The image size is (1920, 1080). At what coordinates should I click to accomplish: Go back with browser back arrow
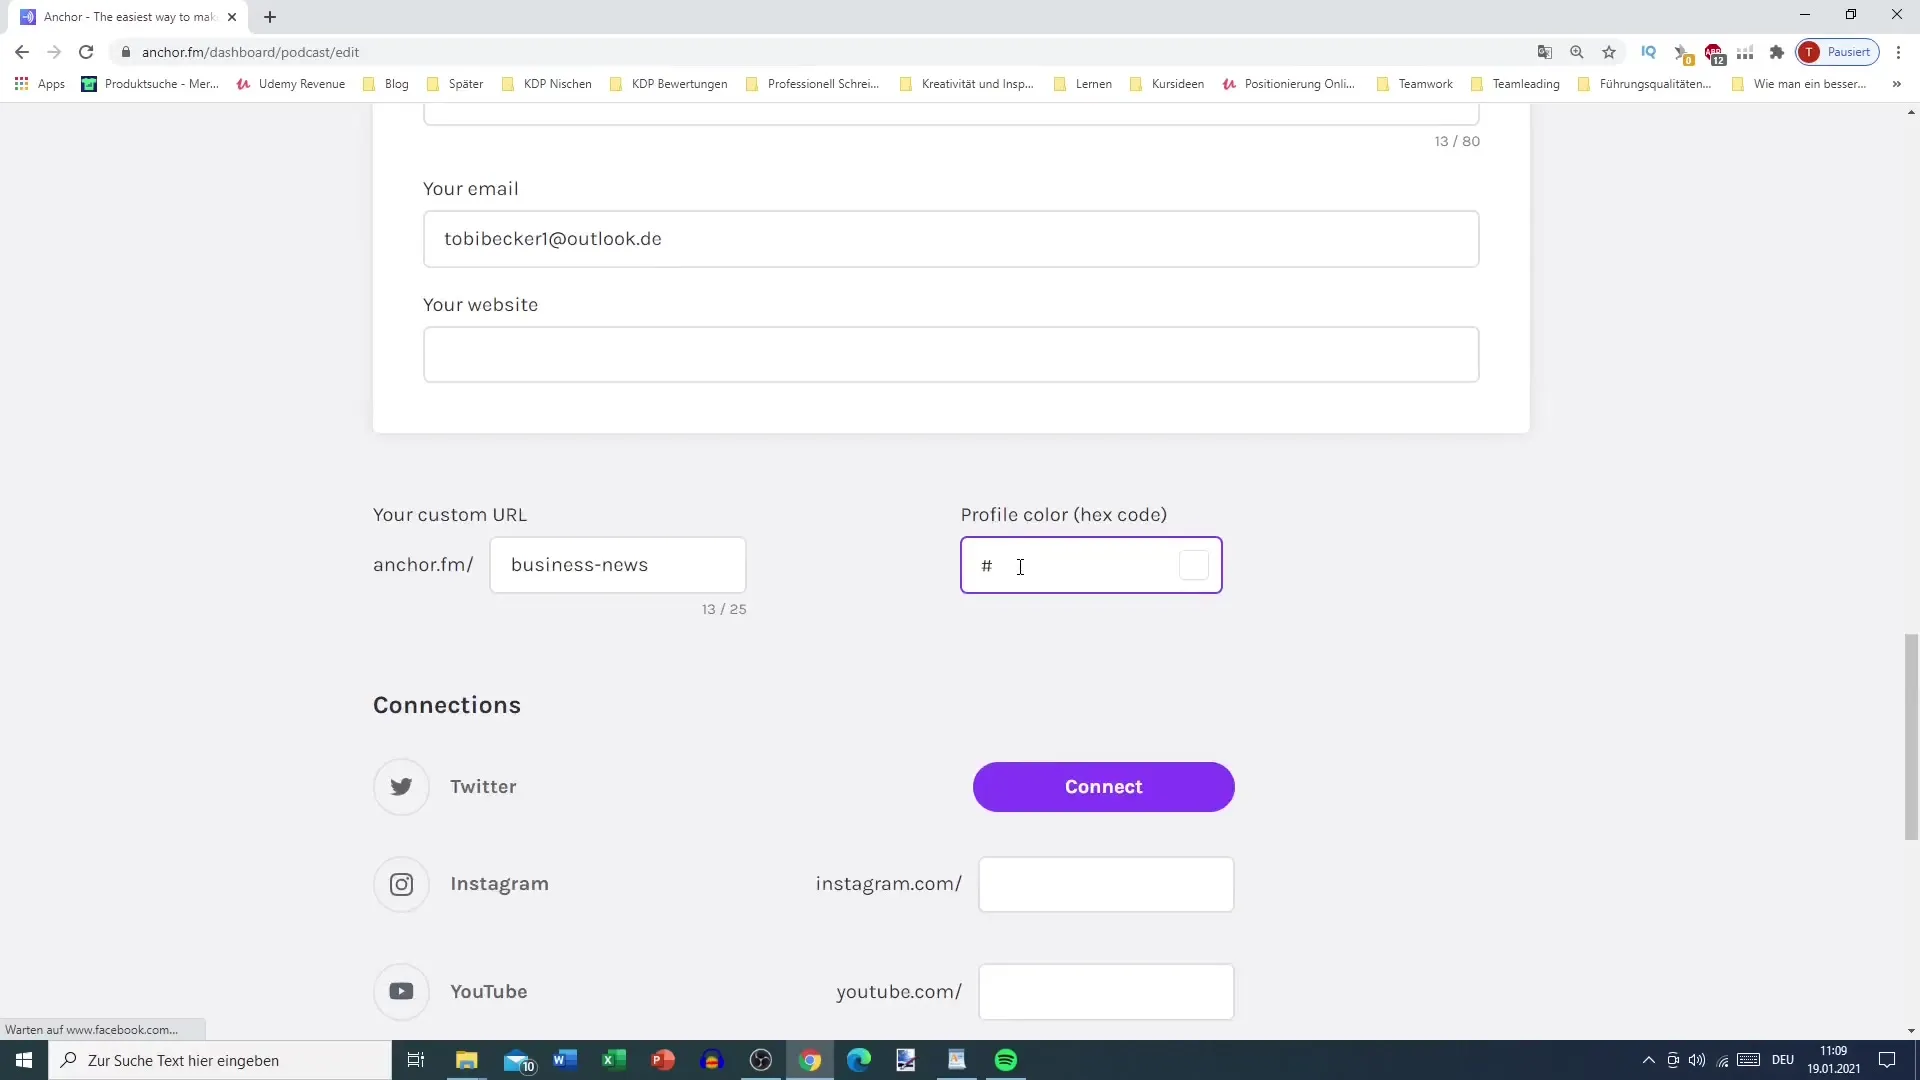tap(22, 52)
